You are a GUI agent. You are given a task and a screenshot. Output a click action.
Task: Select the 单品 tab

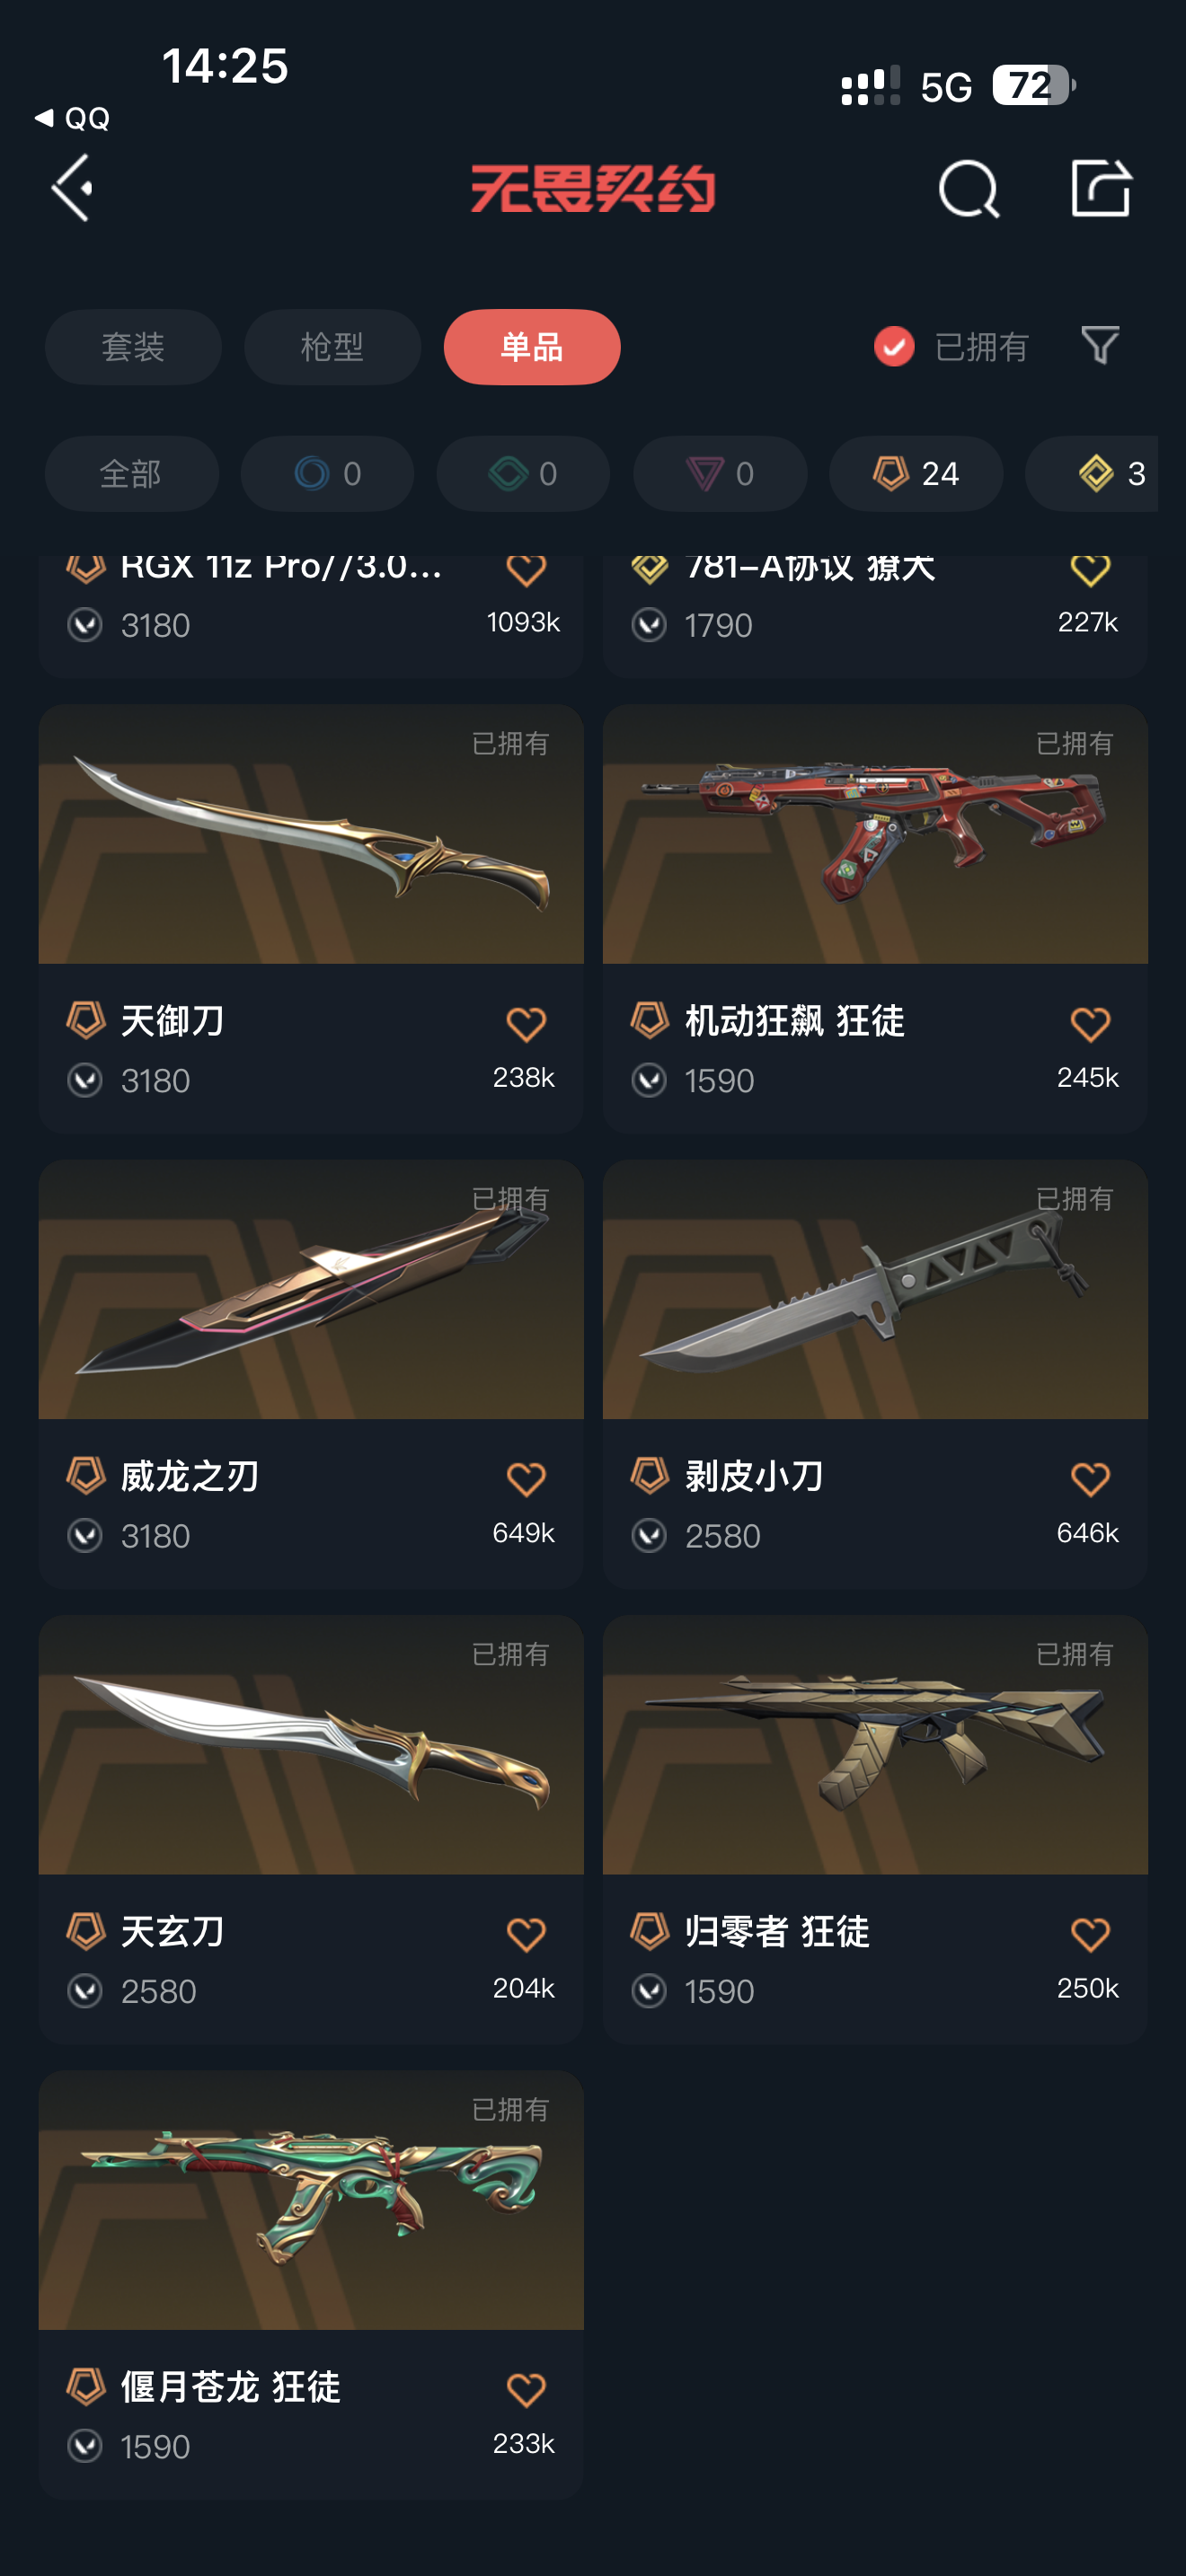coord(532,347)
